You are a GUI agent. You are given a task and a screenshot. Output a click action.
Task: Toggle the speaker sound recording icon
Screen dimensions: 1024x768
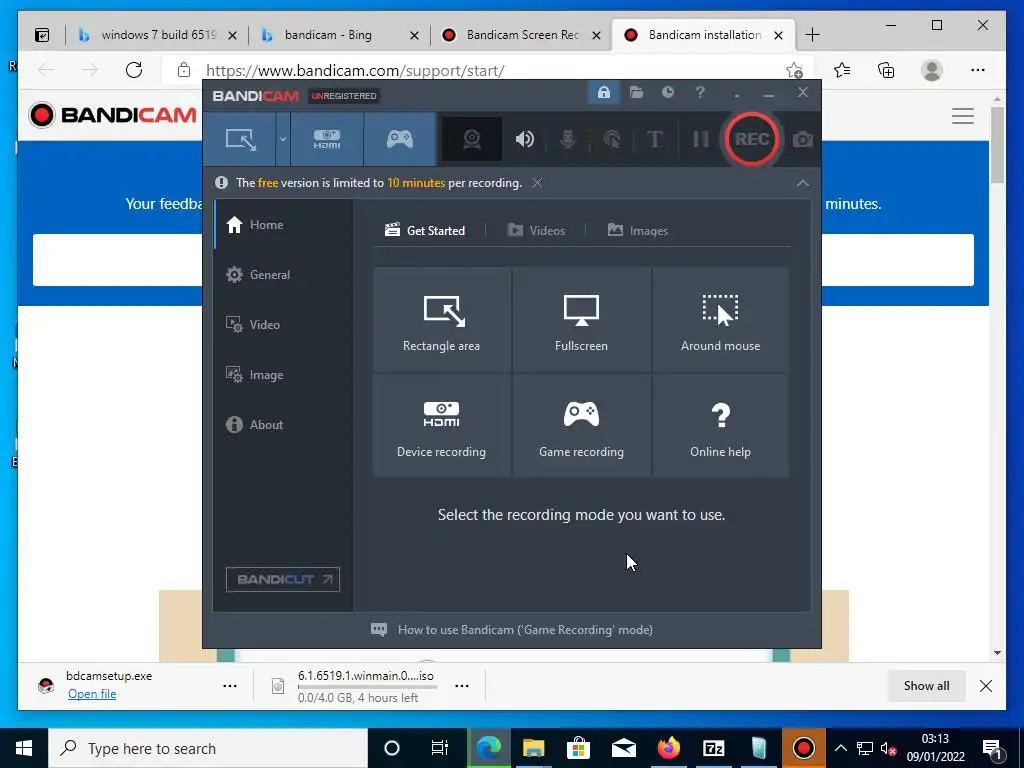tap(524, 139)
